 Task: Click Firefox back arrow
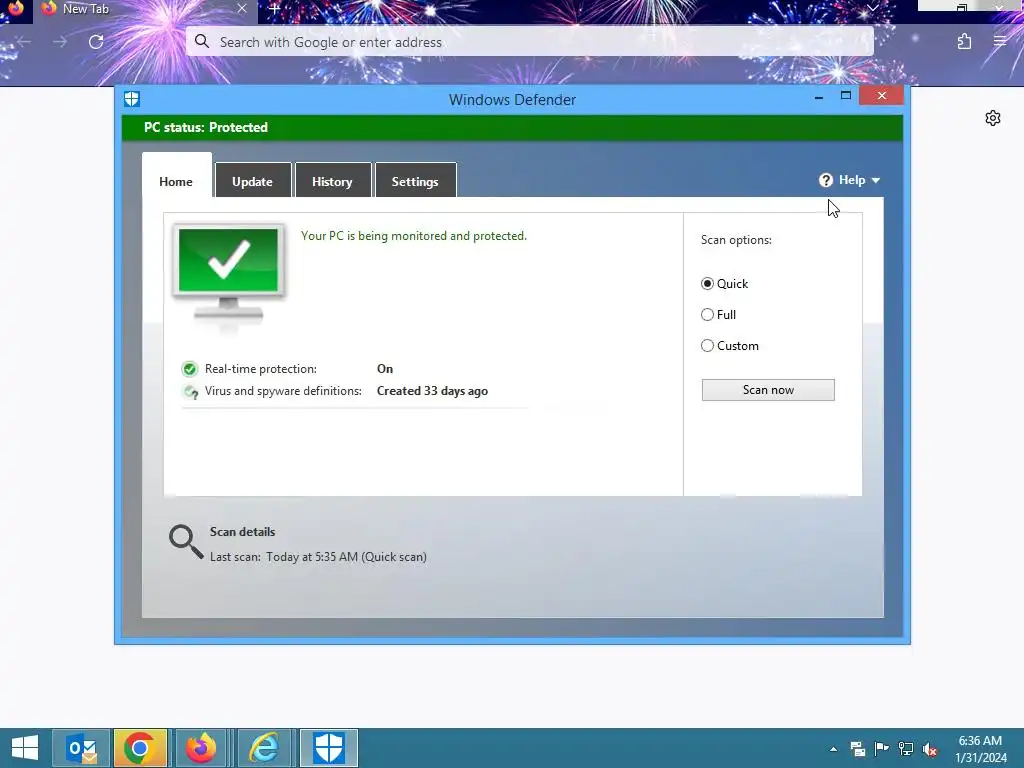point(25,42)
